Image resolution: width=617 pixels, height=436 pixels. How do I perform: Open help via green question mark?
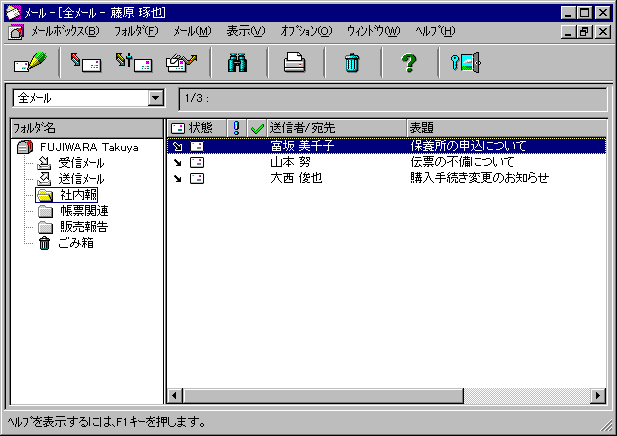point(409,63)
